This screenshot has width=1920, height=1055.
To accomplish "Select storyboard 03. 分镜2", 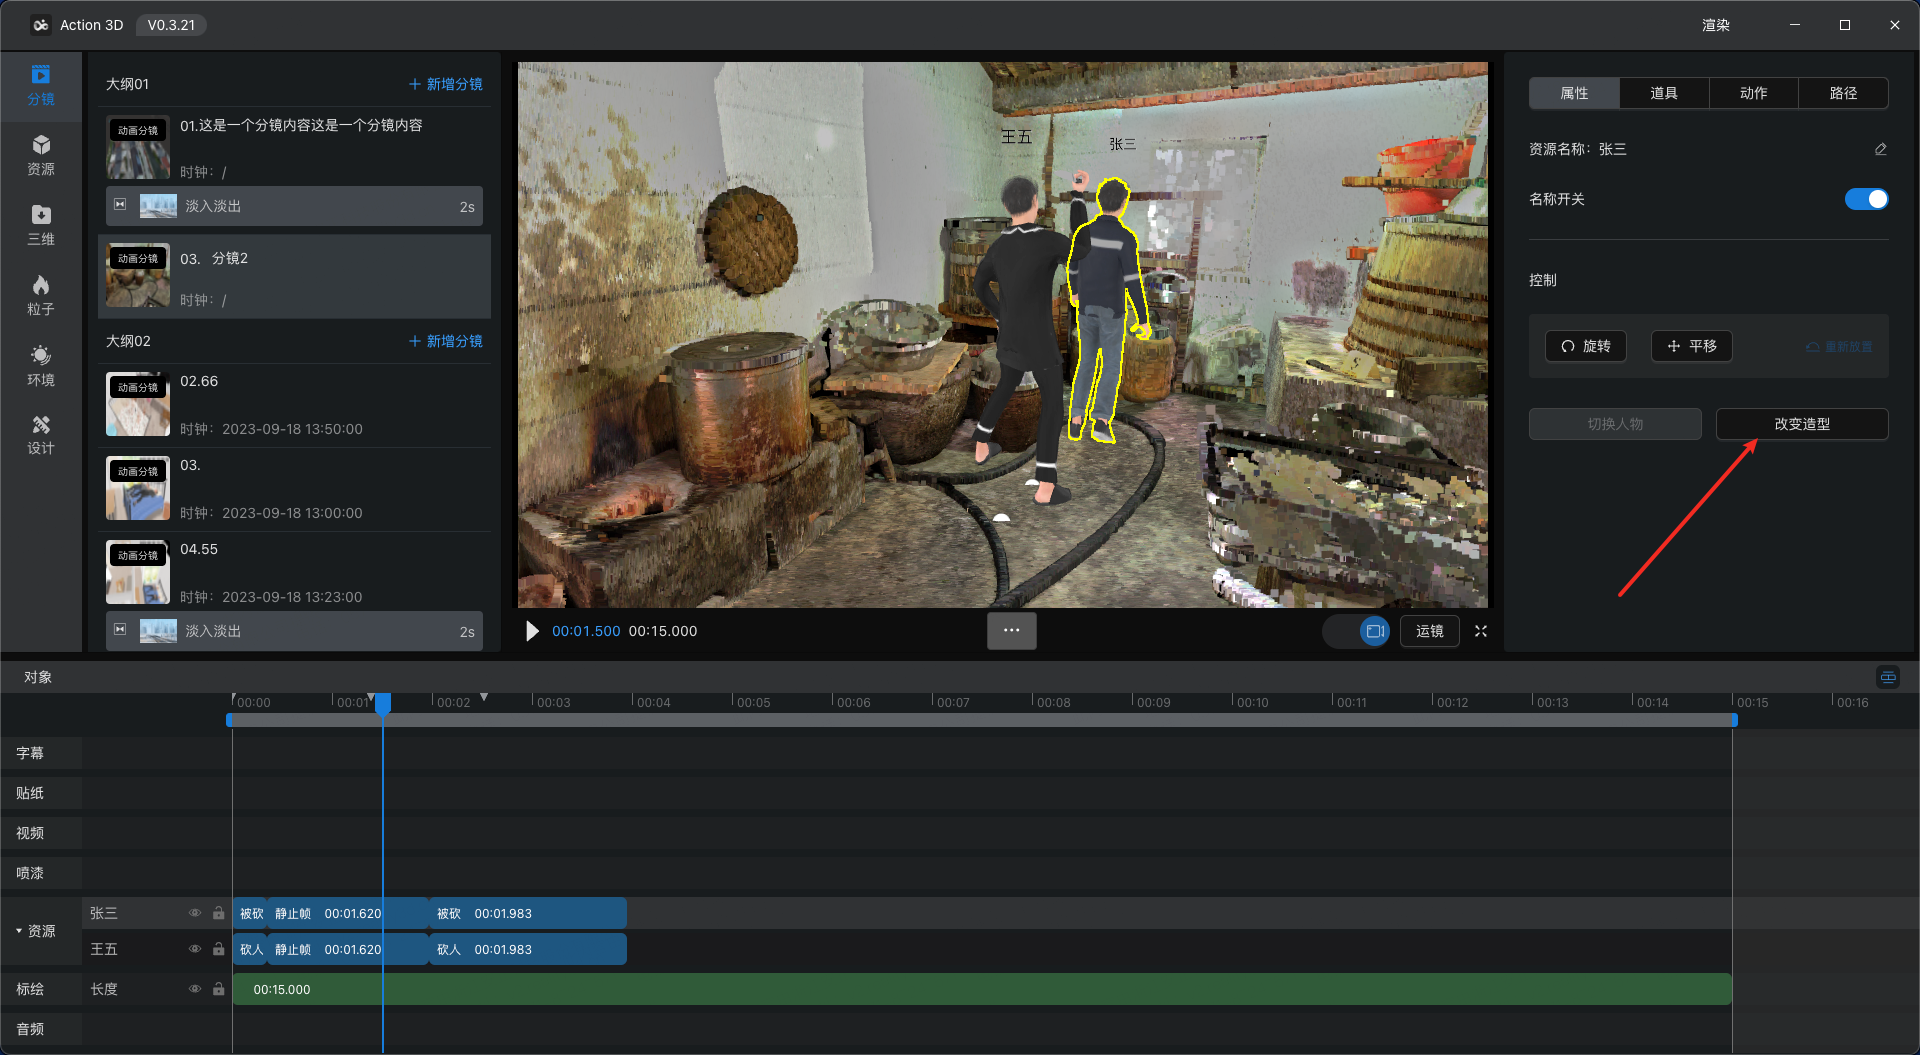I will click(294, 277).
